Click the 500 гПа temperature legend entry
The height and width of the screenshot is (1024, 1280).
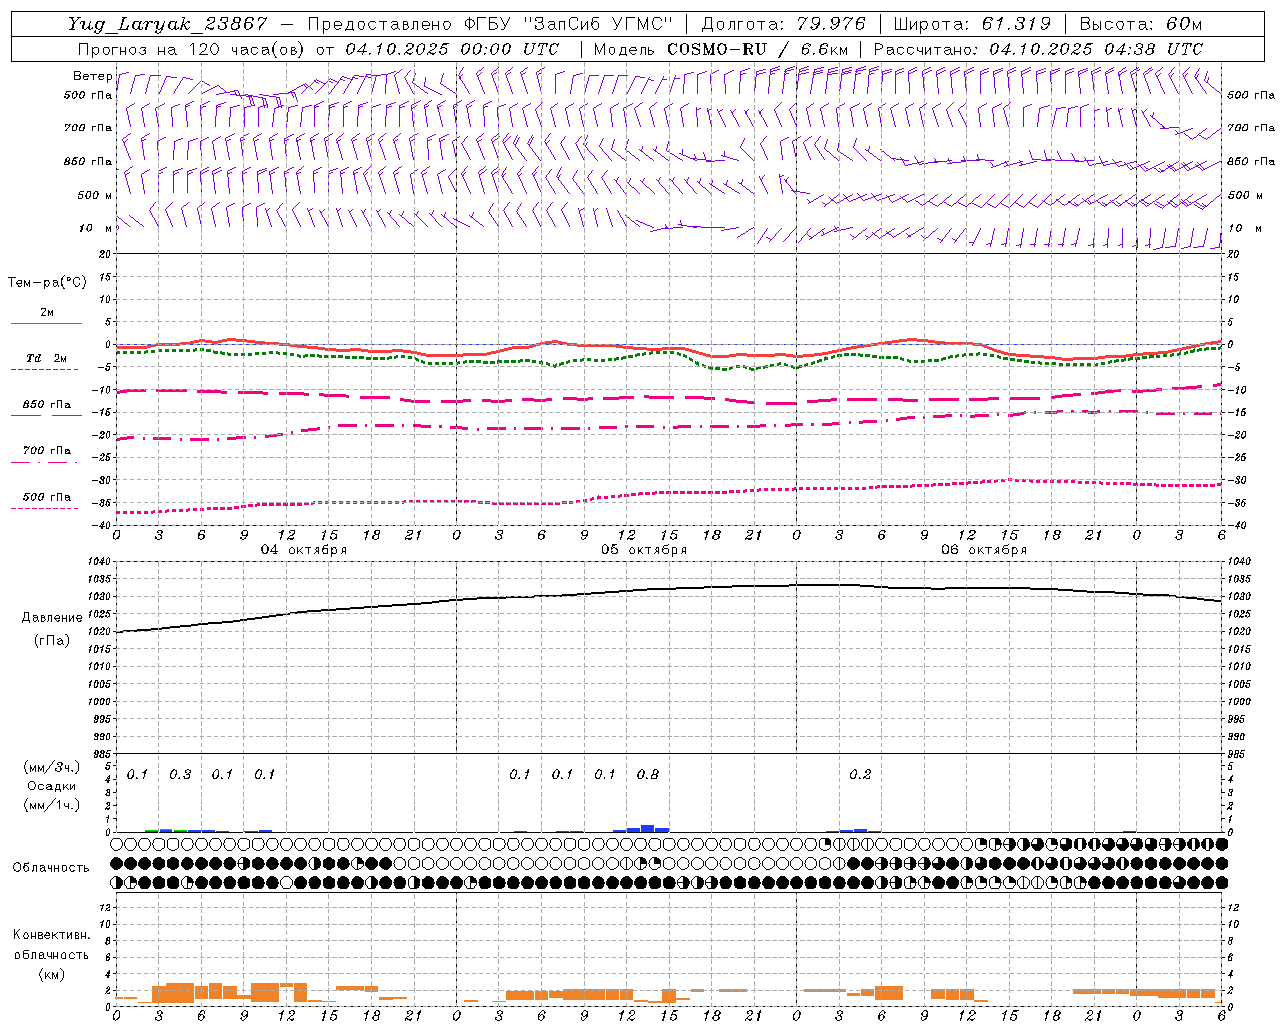click(x=47, y=497)
